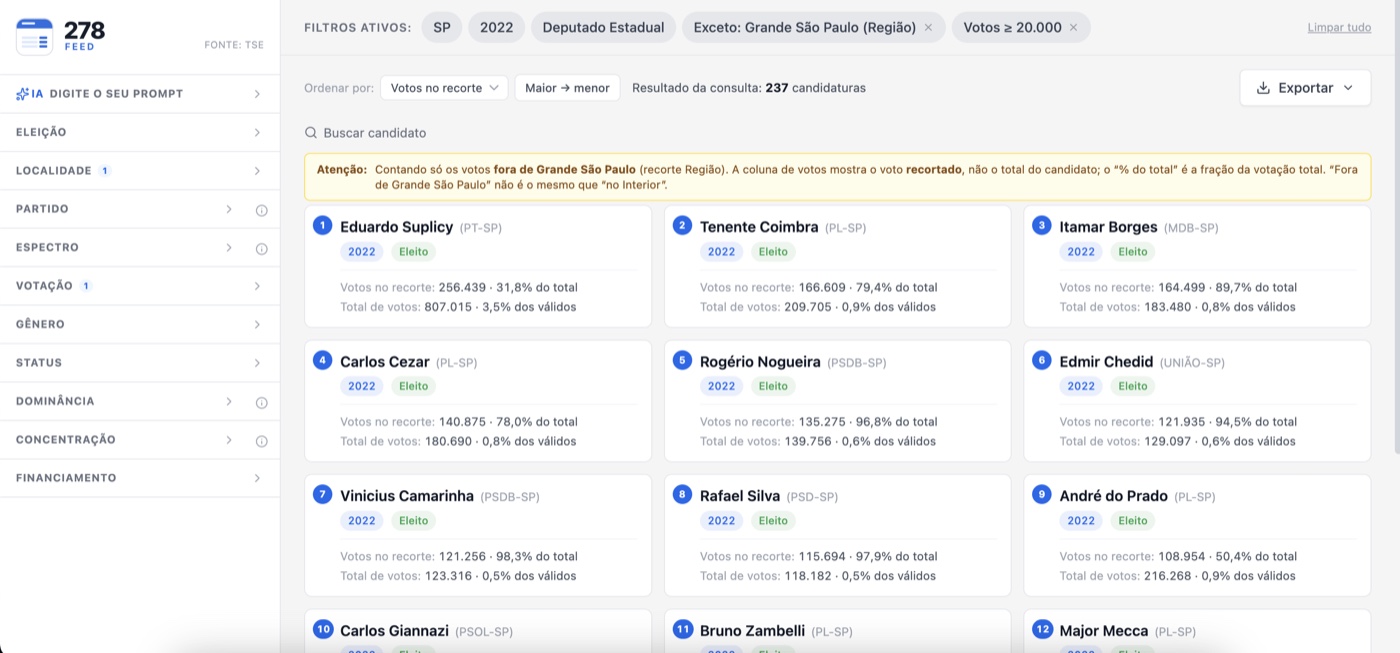Click the info icon beside Espectro

point(261,248)
